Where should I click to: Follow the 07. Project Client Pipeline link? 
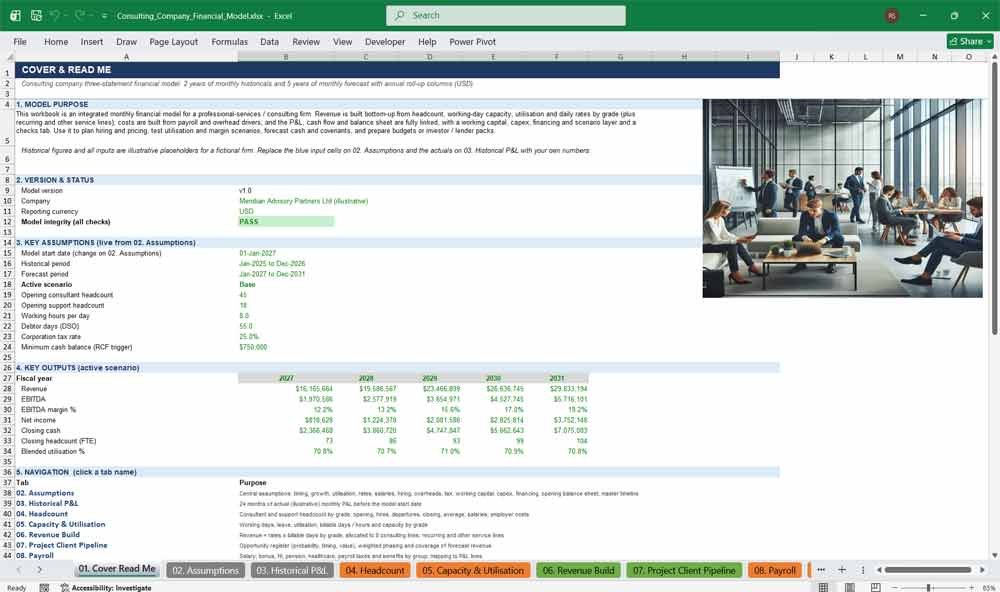tap(61, 545)
